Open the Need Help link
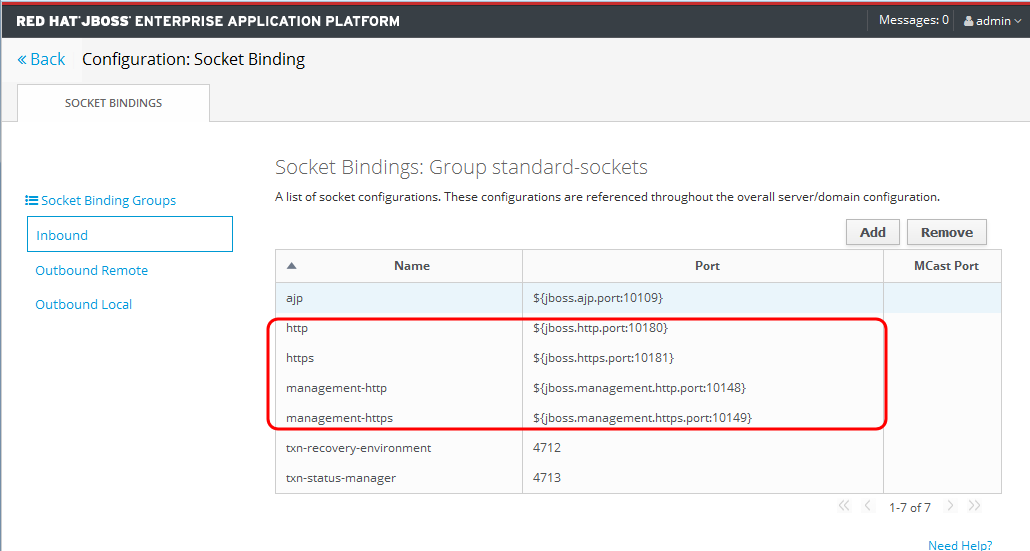The height and width of the screenshot is (551, 1030). (959, 545)
